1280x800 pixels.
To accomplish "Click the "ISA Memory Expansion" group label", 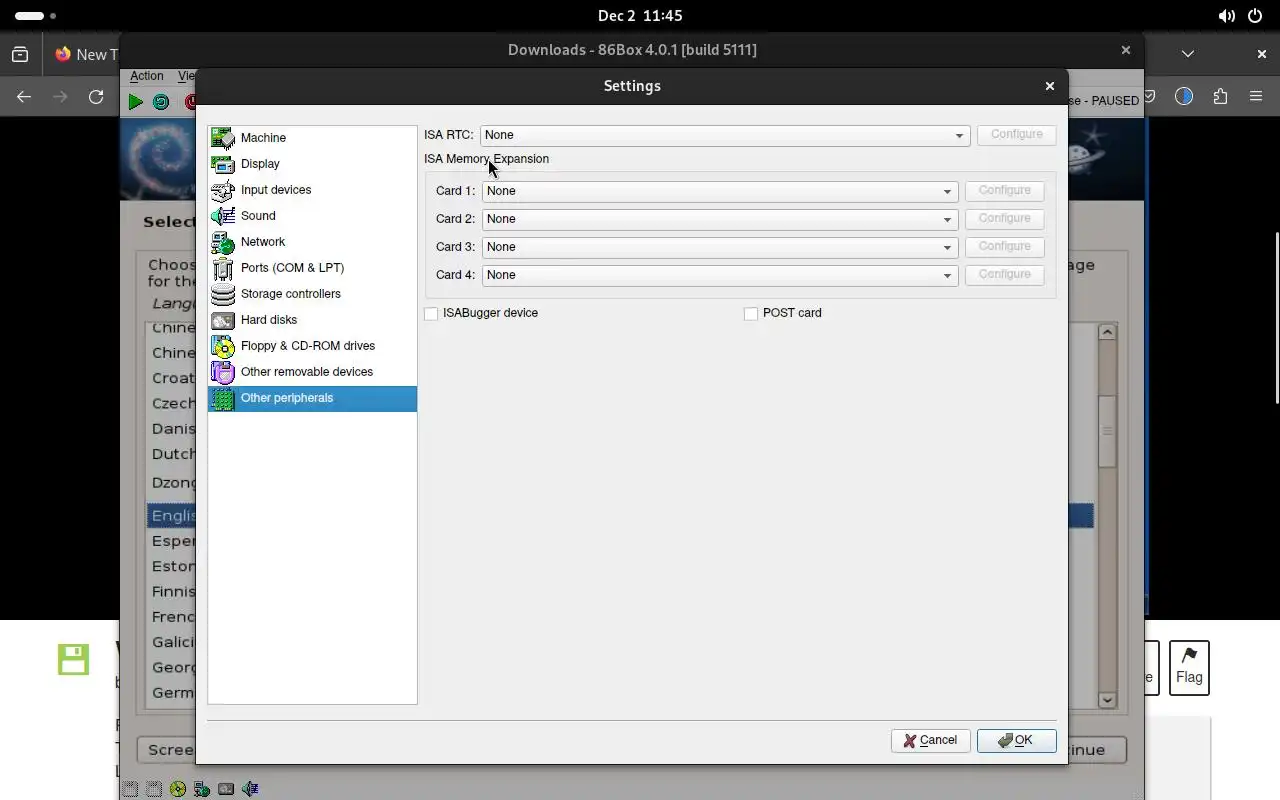I will pos(486,159).
